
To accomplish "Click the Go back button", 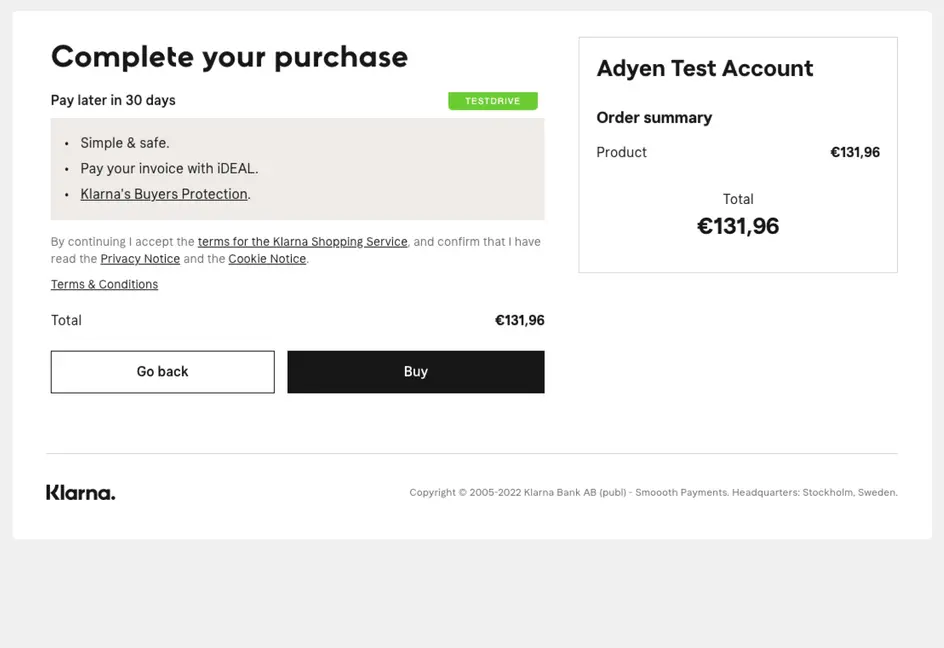I will 162,371.
